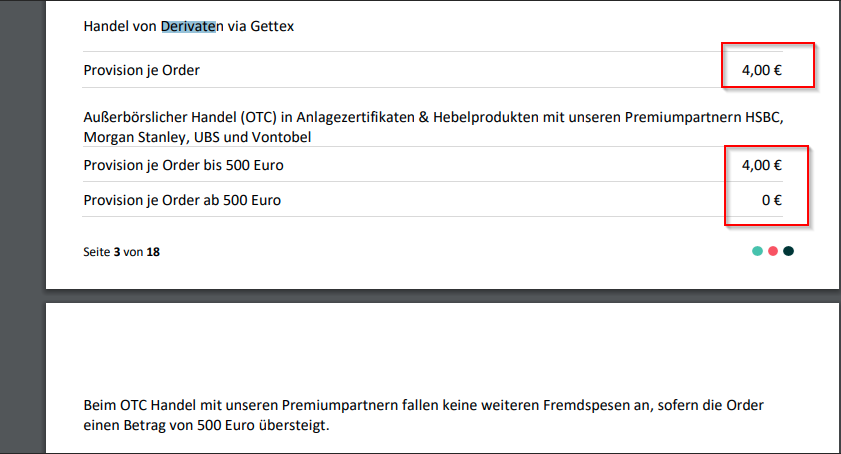This screenshot has width=841, height=454.
Task: Click the teal dot in the page footer
Action: coord(758,251)
